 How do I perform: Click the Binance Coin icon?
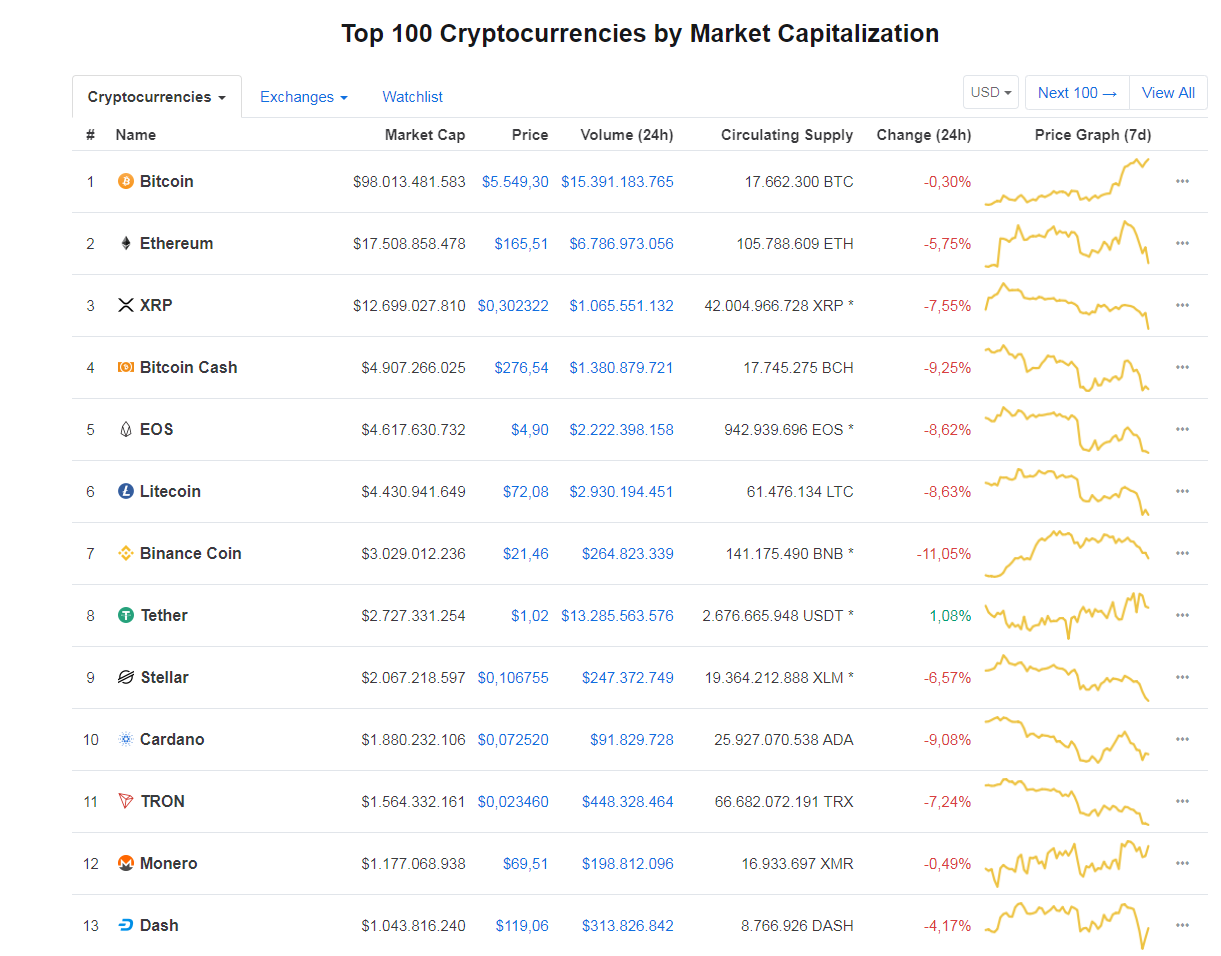coord(124,553)
